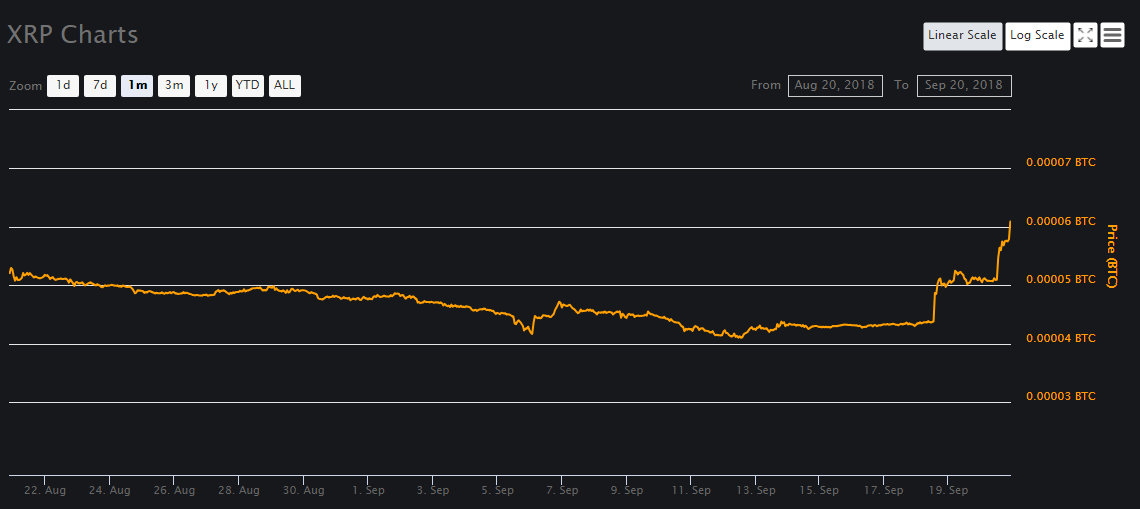This screenshot has width=1140, height=509.
Task: Show ALL time range
Action: pyautogui.click(x=284, y=86)
